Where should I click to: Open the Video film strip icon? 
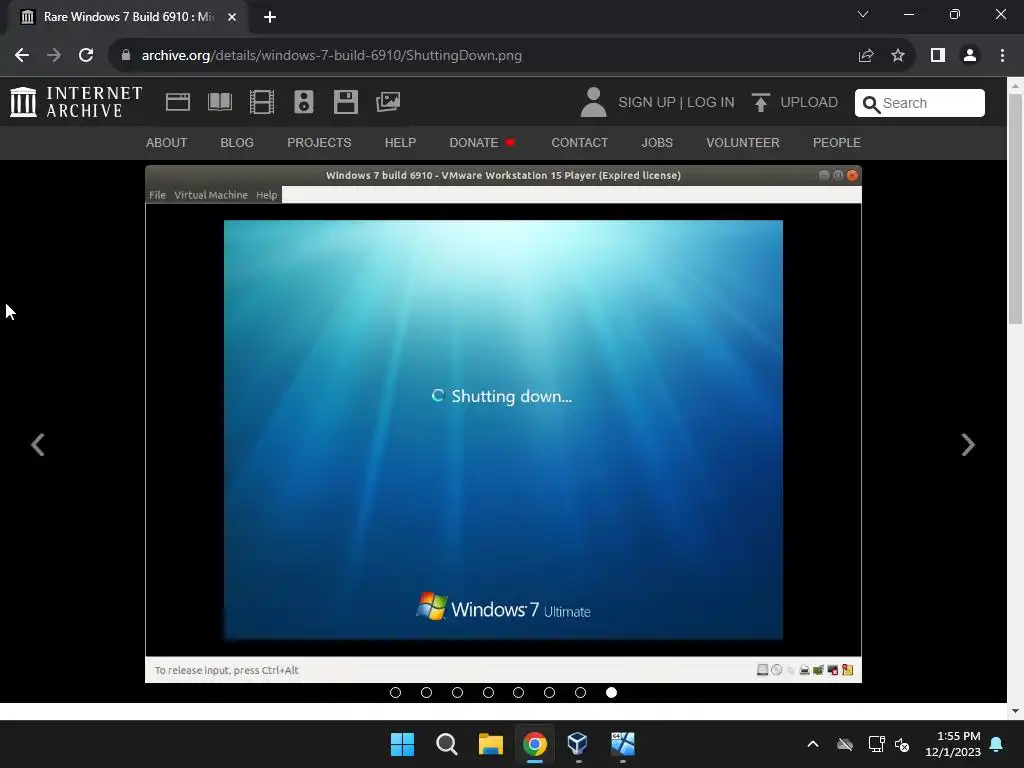(262, 102)
